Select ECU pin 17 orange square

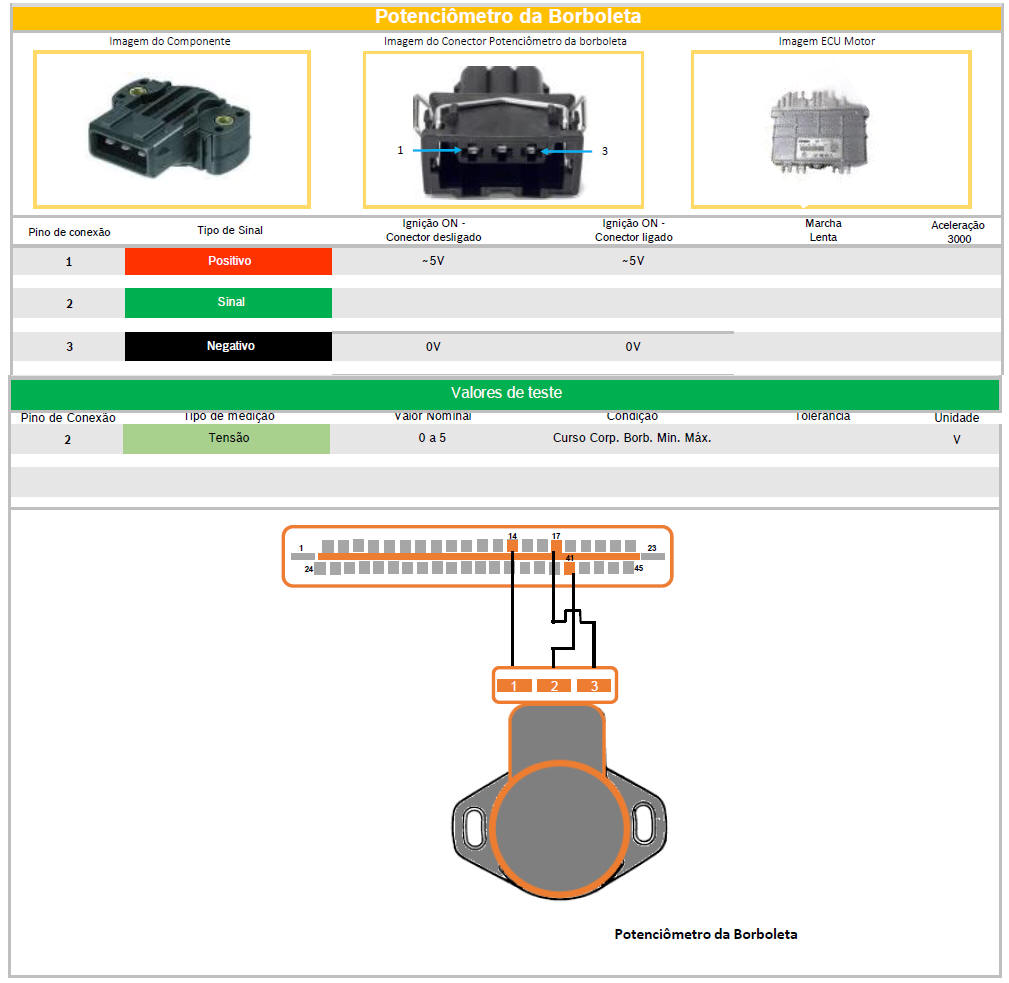point(556,546)
